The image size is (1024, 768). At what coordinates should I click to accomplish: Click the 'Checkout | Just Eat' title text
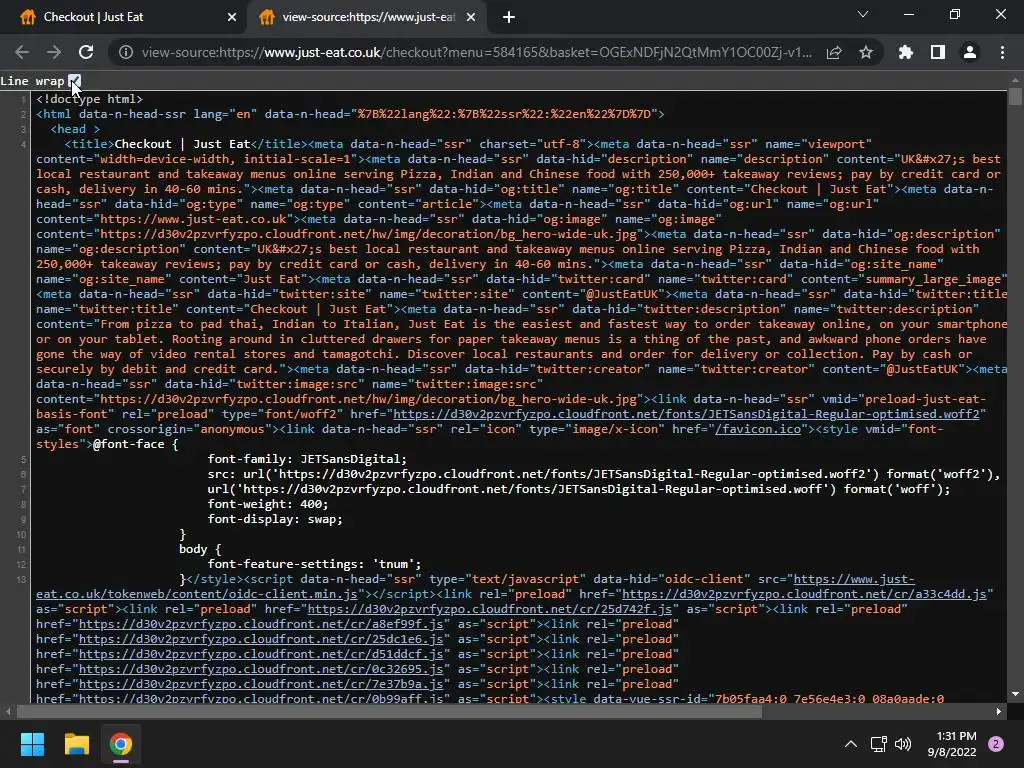pyautogui.click(x=183, y=144)
